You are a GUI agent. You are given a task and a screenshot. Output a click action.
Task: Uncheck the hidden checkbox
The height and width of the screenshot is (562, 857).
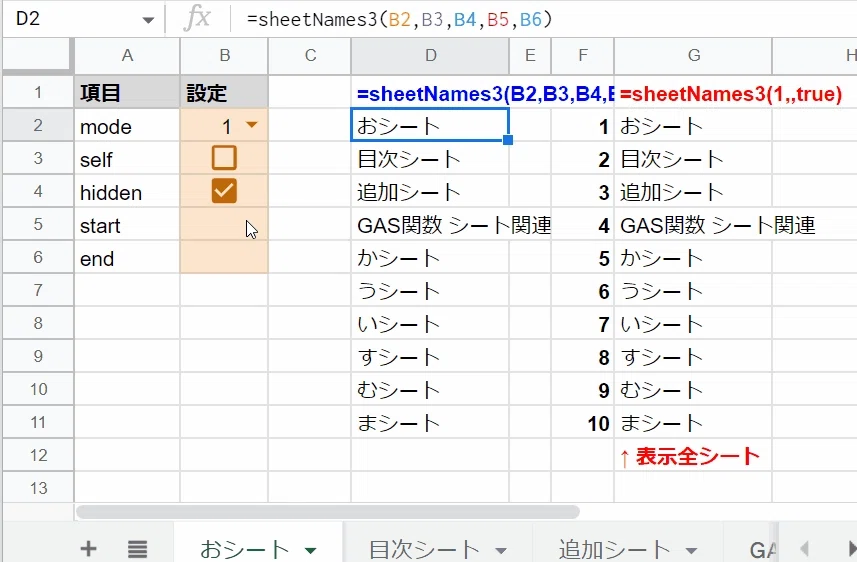(224, 191)
